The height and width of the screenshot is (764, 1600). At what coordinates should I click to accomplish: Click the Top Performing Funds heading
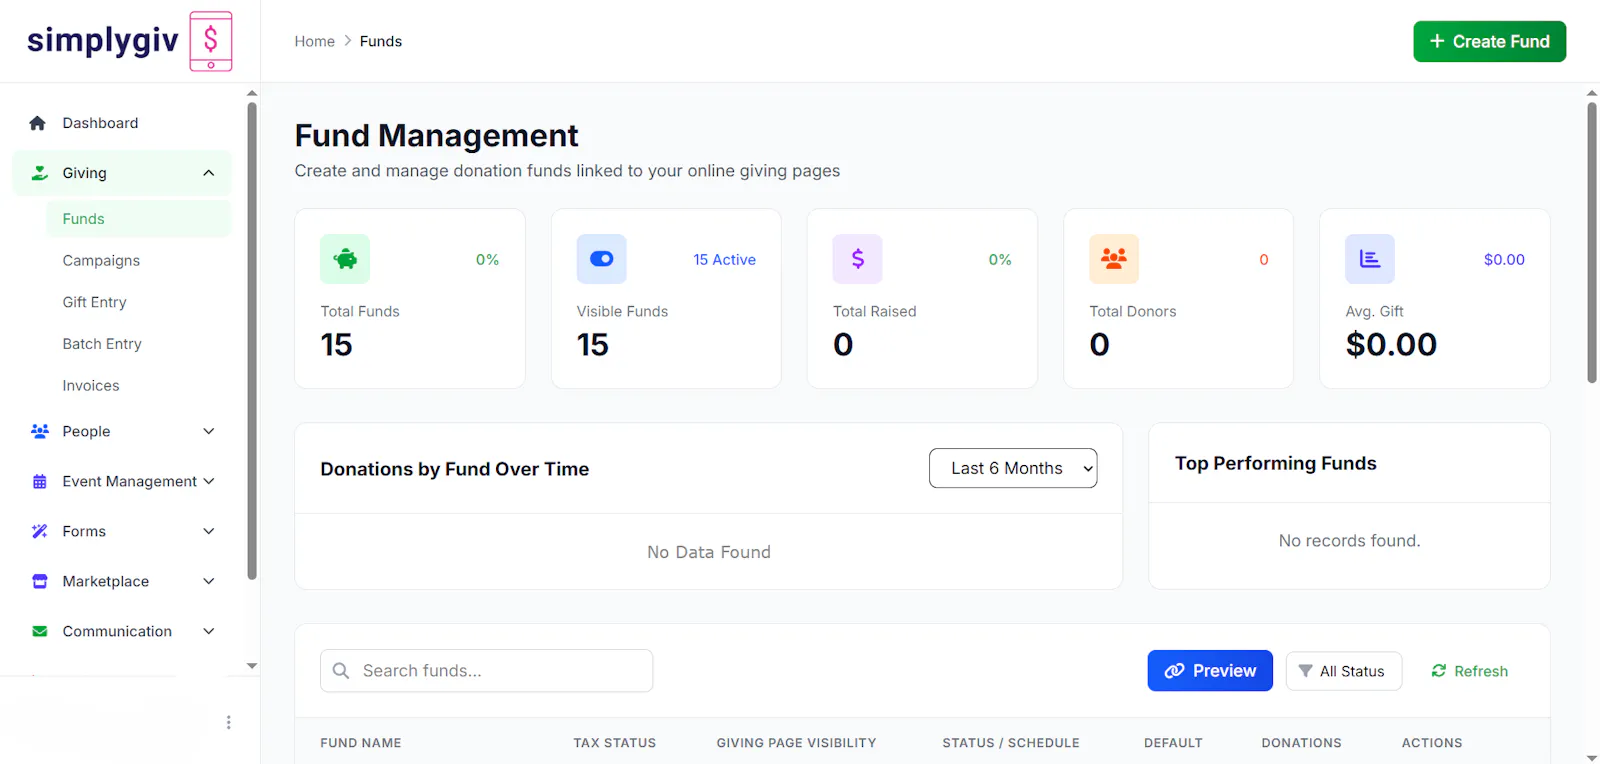click(1276, 463)
